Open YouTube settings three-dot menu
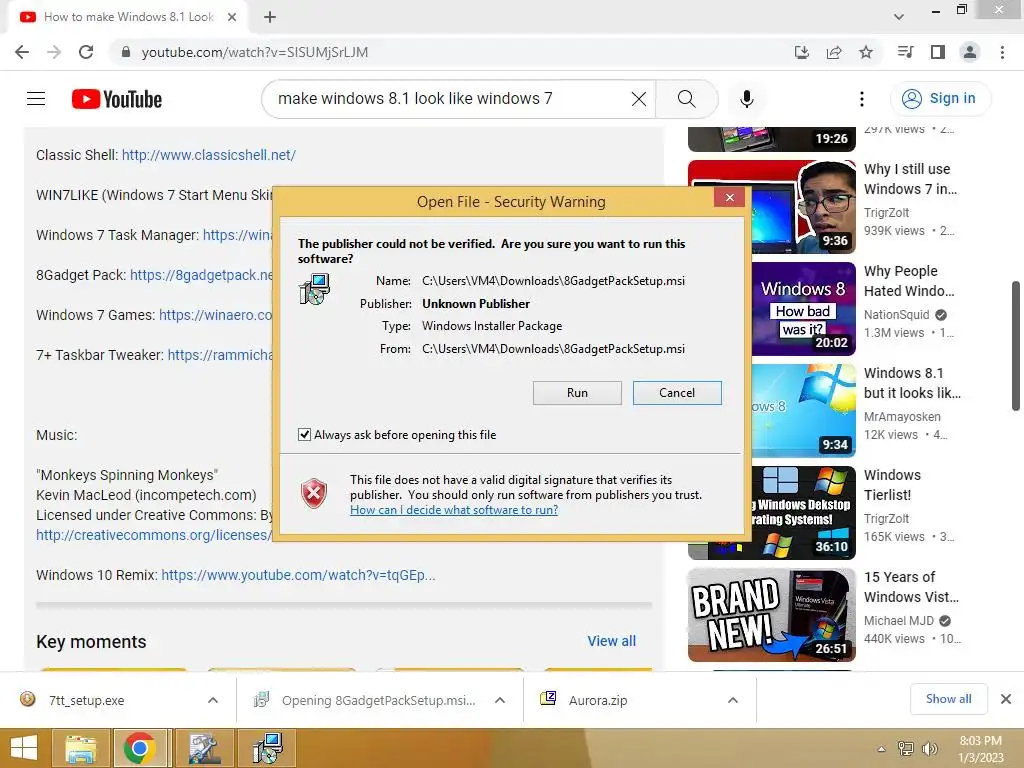1024x768 pixels. pyautogui.click(x=861, y=99)
